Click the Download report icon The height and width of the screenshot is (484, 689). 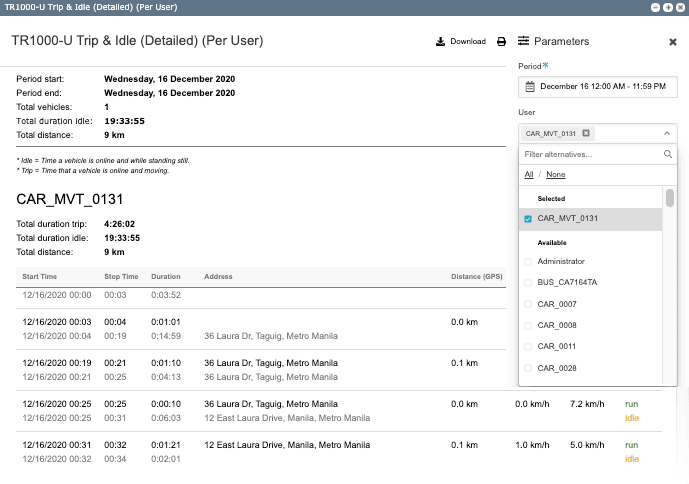[440, 42]
